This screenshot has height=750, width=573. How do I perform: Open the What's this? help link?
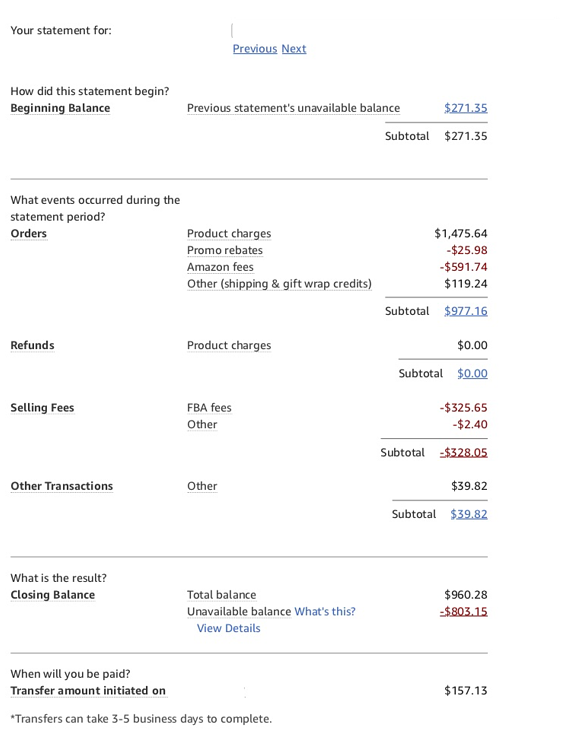point(325,612)
